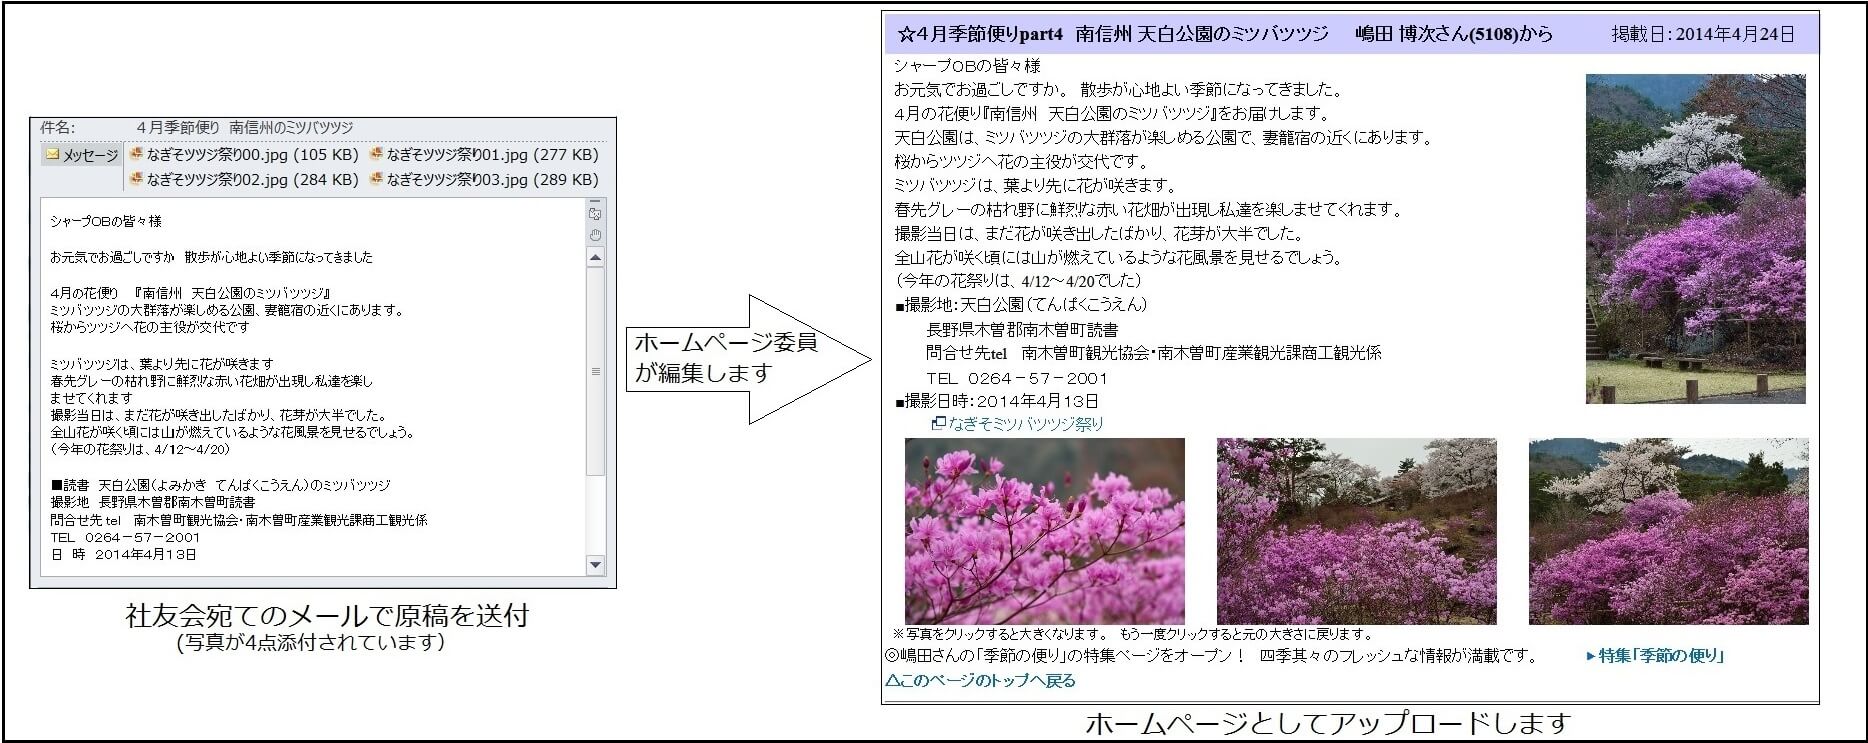Viewport: 1868px width, 743px height.
Task: Click the mail scrollbar's up arrow
Action: click(596, 258)
